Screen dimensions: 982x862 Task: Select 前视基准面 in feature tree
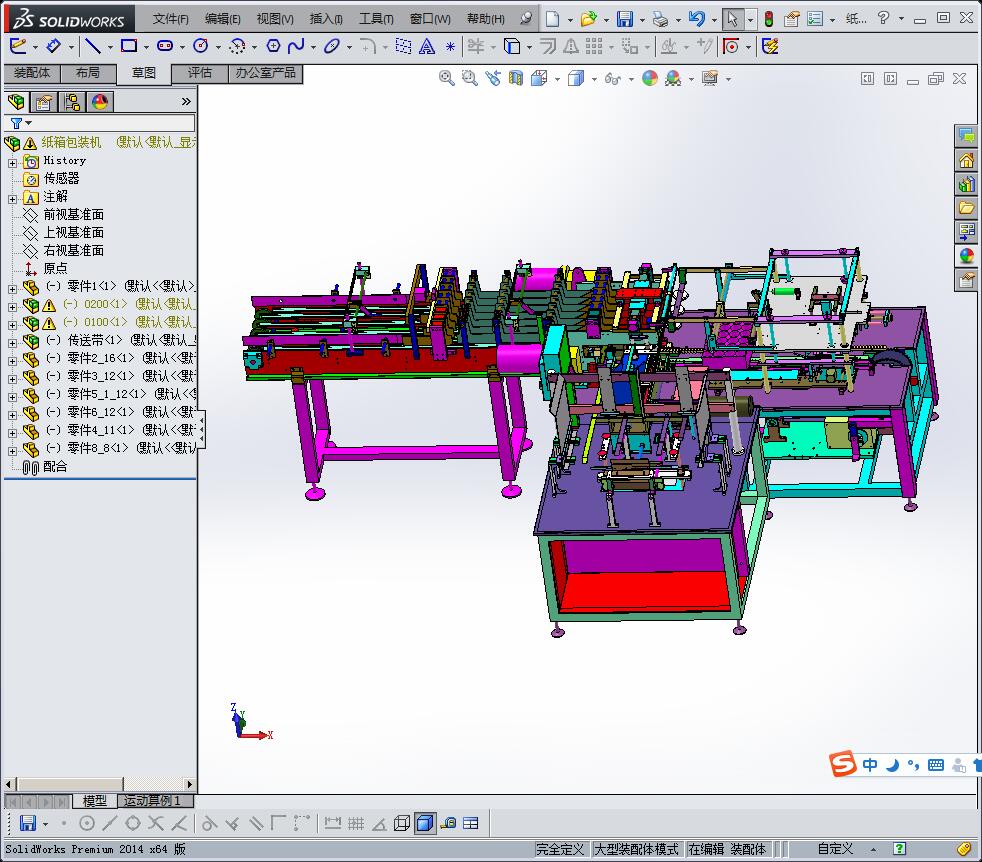click(73, 215)
